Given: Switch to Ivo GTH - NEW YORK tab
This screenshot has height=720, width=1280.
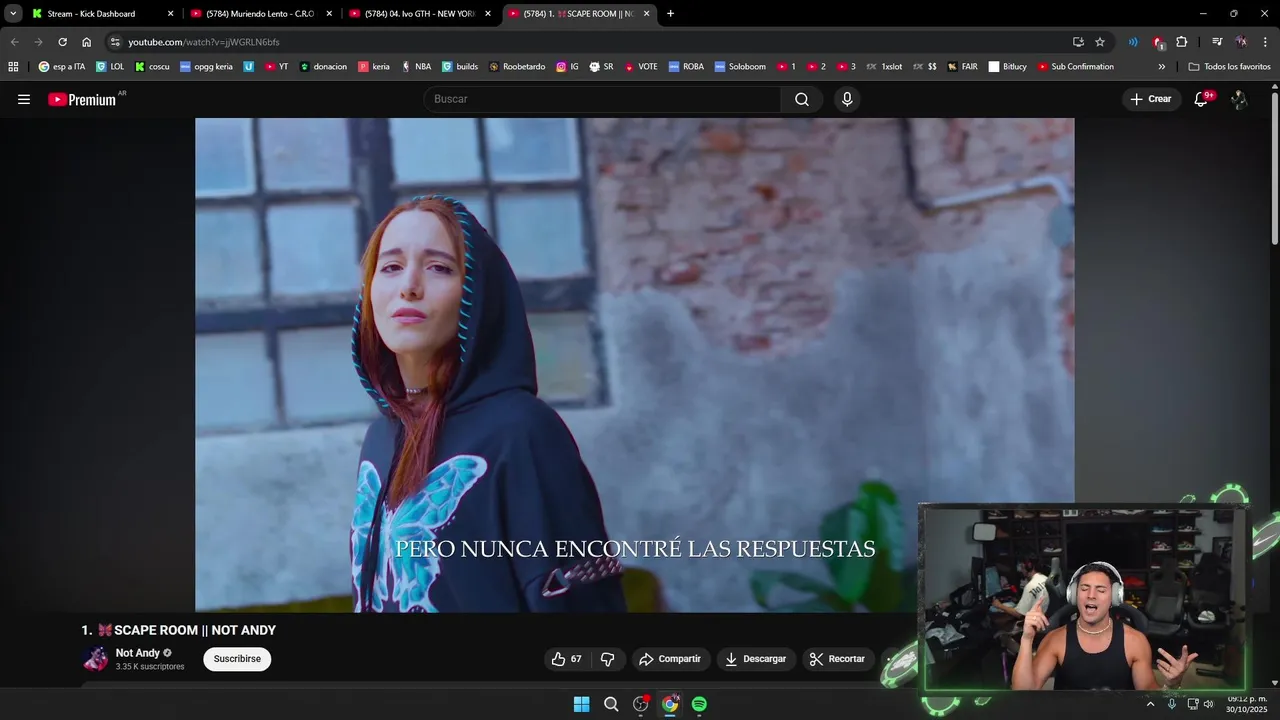Looking at the screenshot, I should [x=420, y=14].
